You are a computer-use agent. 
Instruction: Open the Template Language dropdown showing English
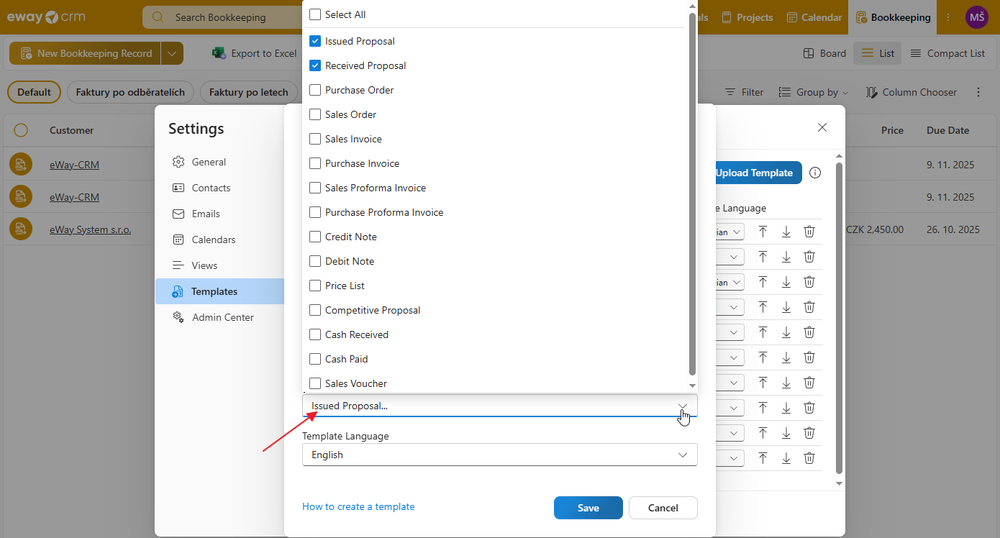pos(499,455)
